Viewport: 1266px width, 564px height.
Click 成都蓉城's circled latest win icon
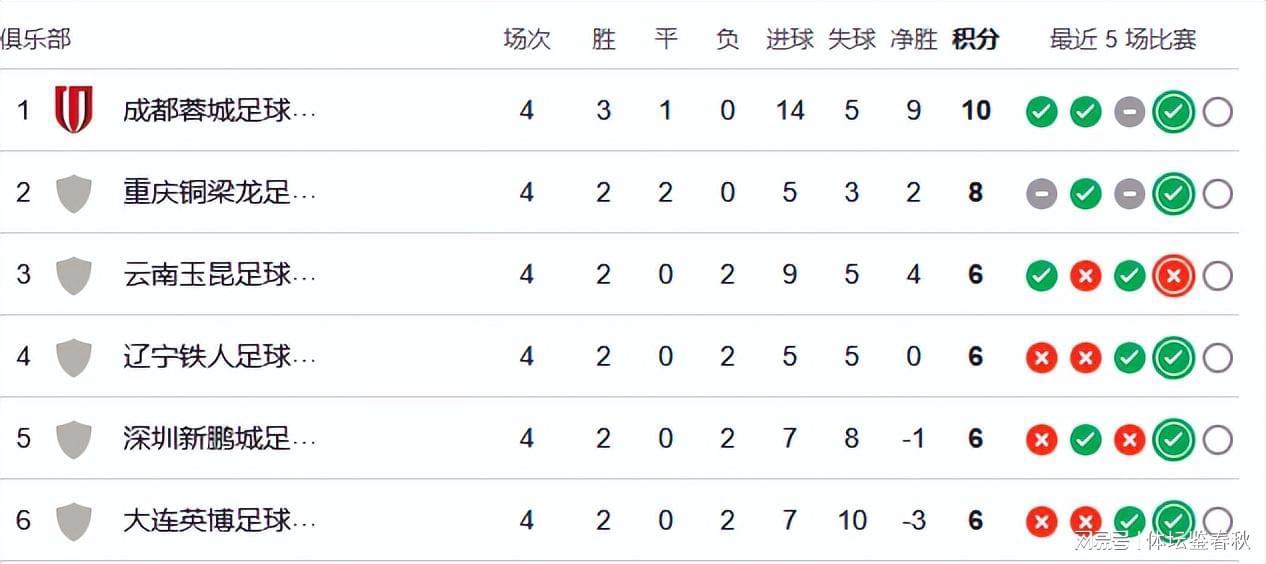coord(1173,112)
